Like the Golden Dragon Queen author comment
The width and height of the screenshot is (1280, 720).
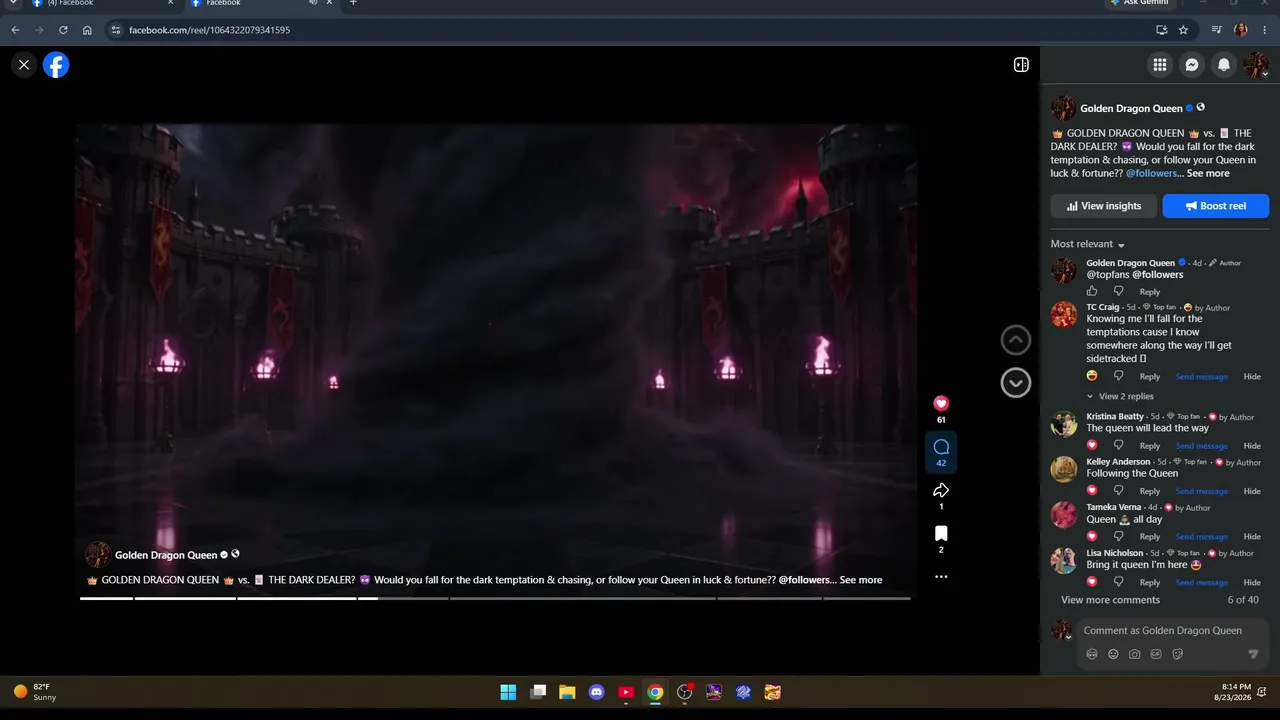(x=1092, y=291)
